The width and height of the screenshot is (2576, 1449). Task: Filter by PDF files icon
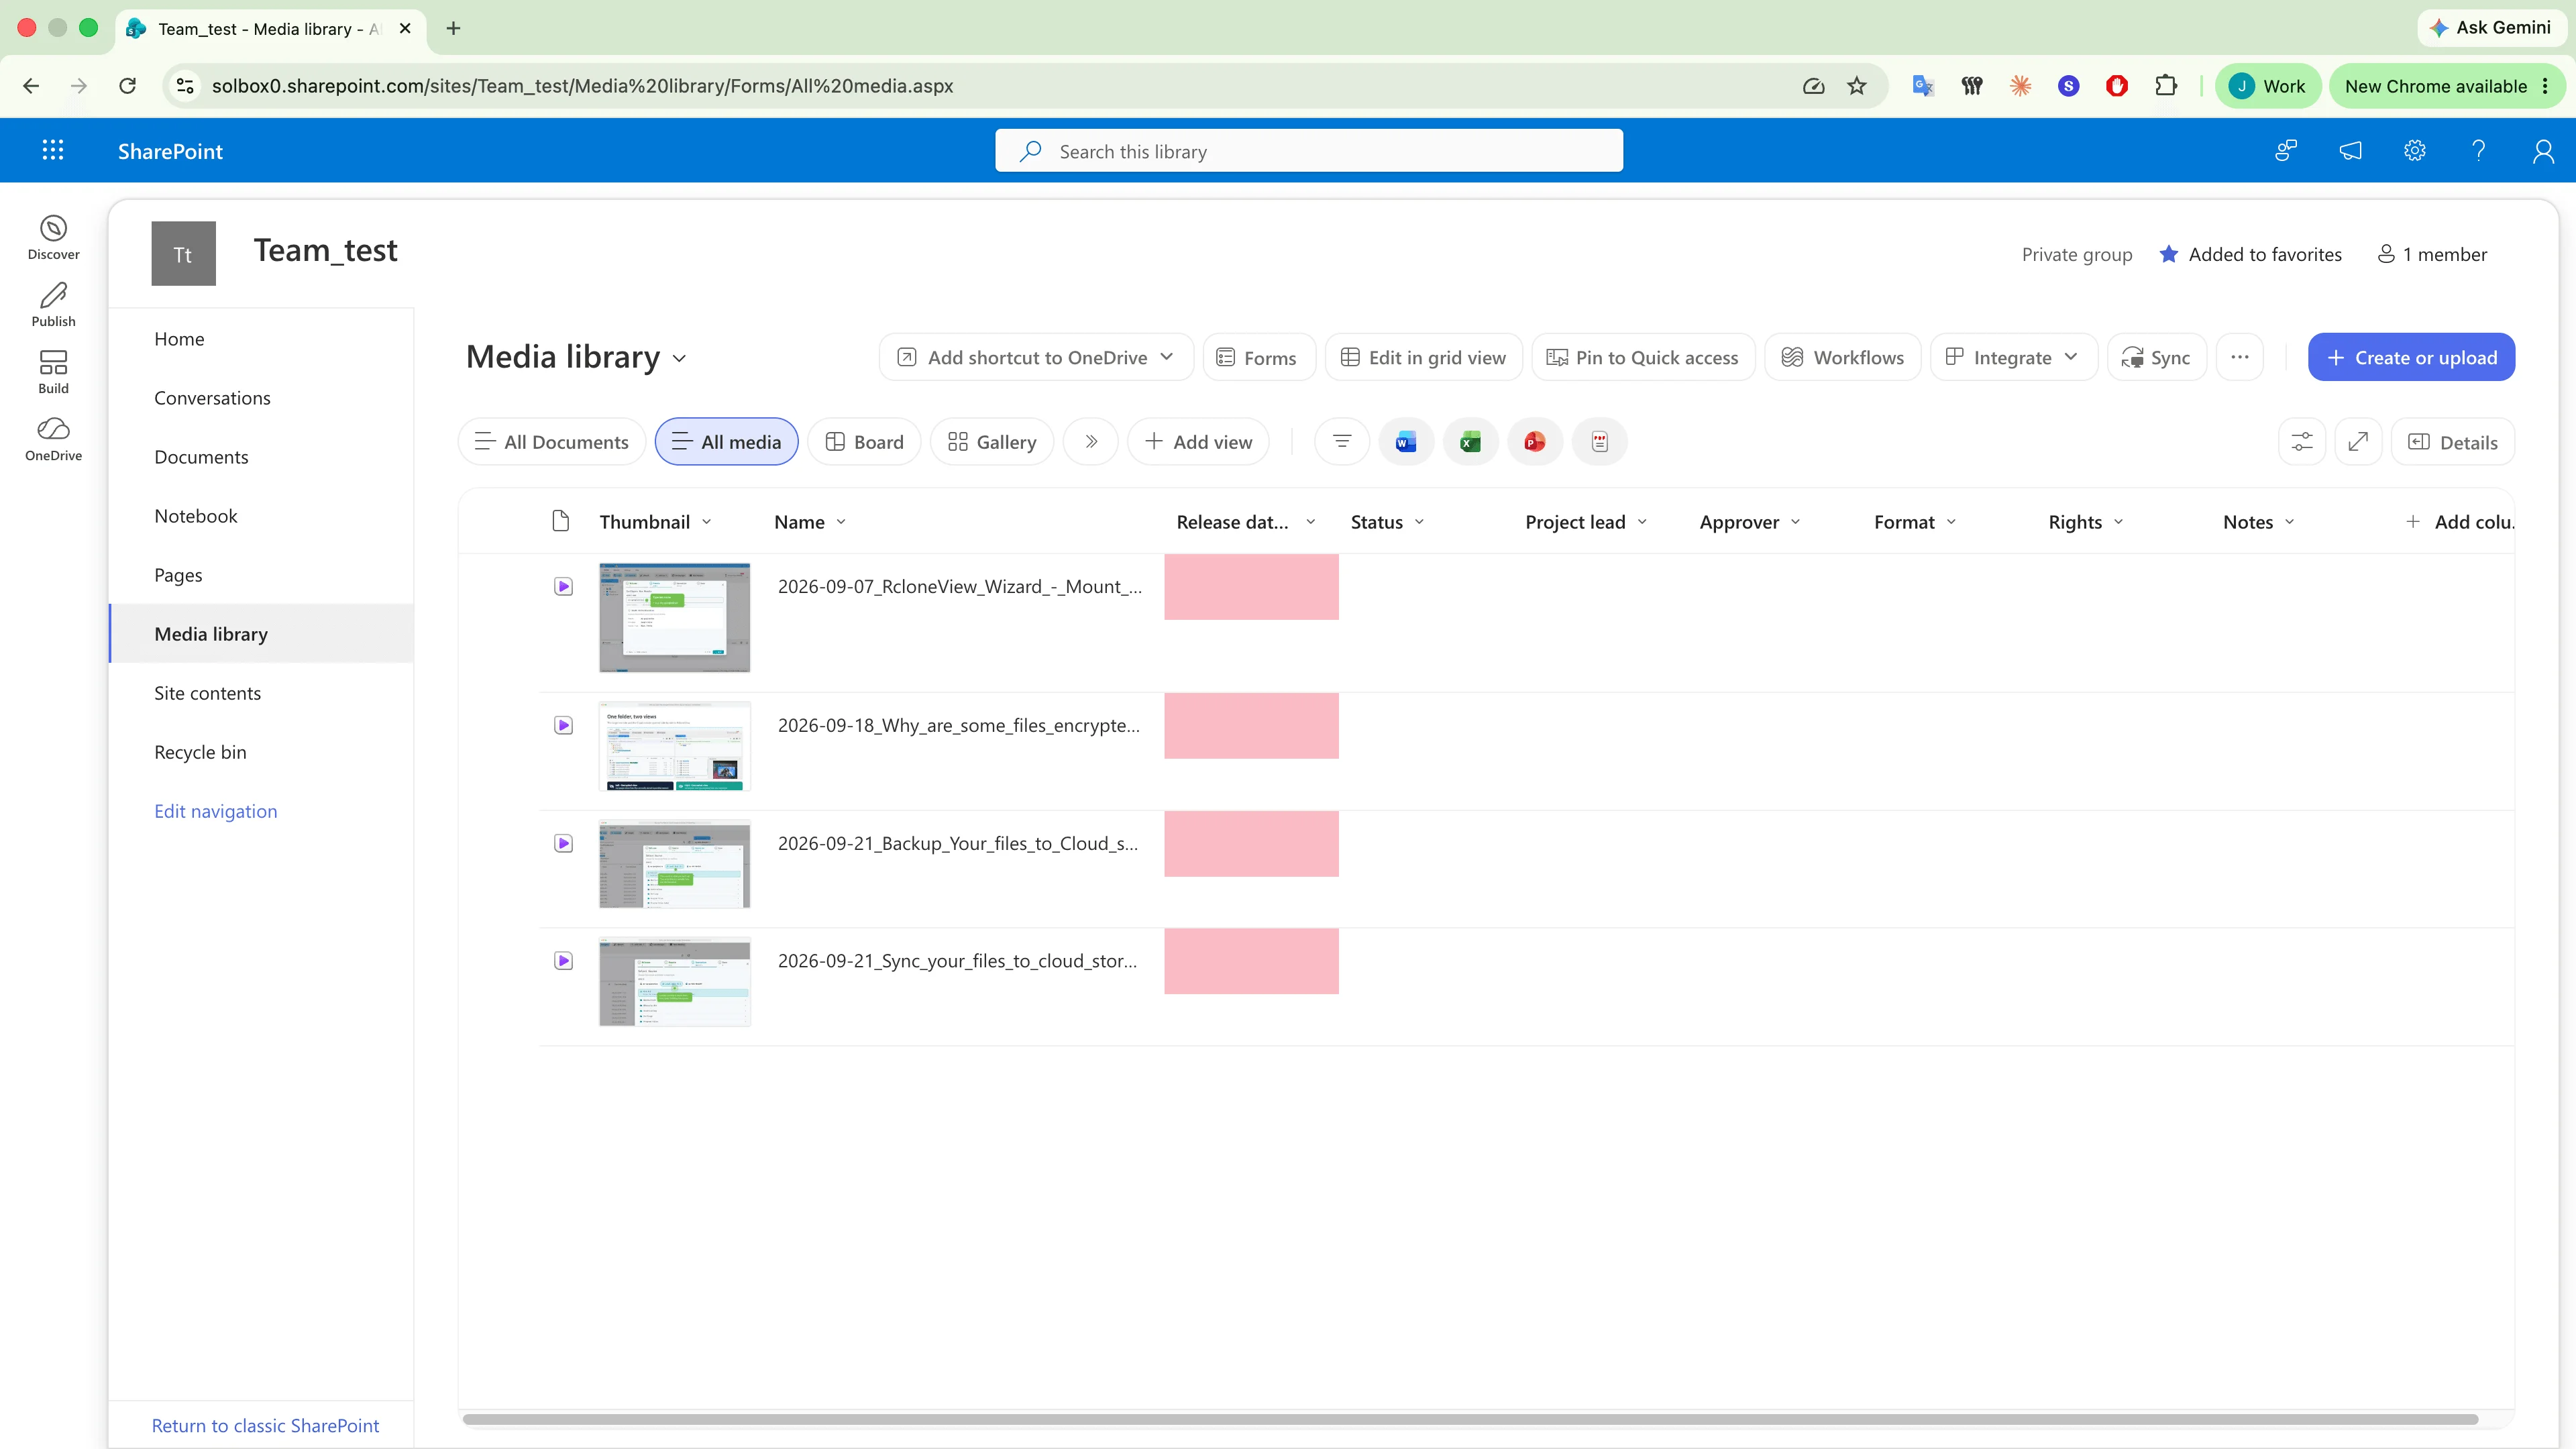(x=1599, y=441)
